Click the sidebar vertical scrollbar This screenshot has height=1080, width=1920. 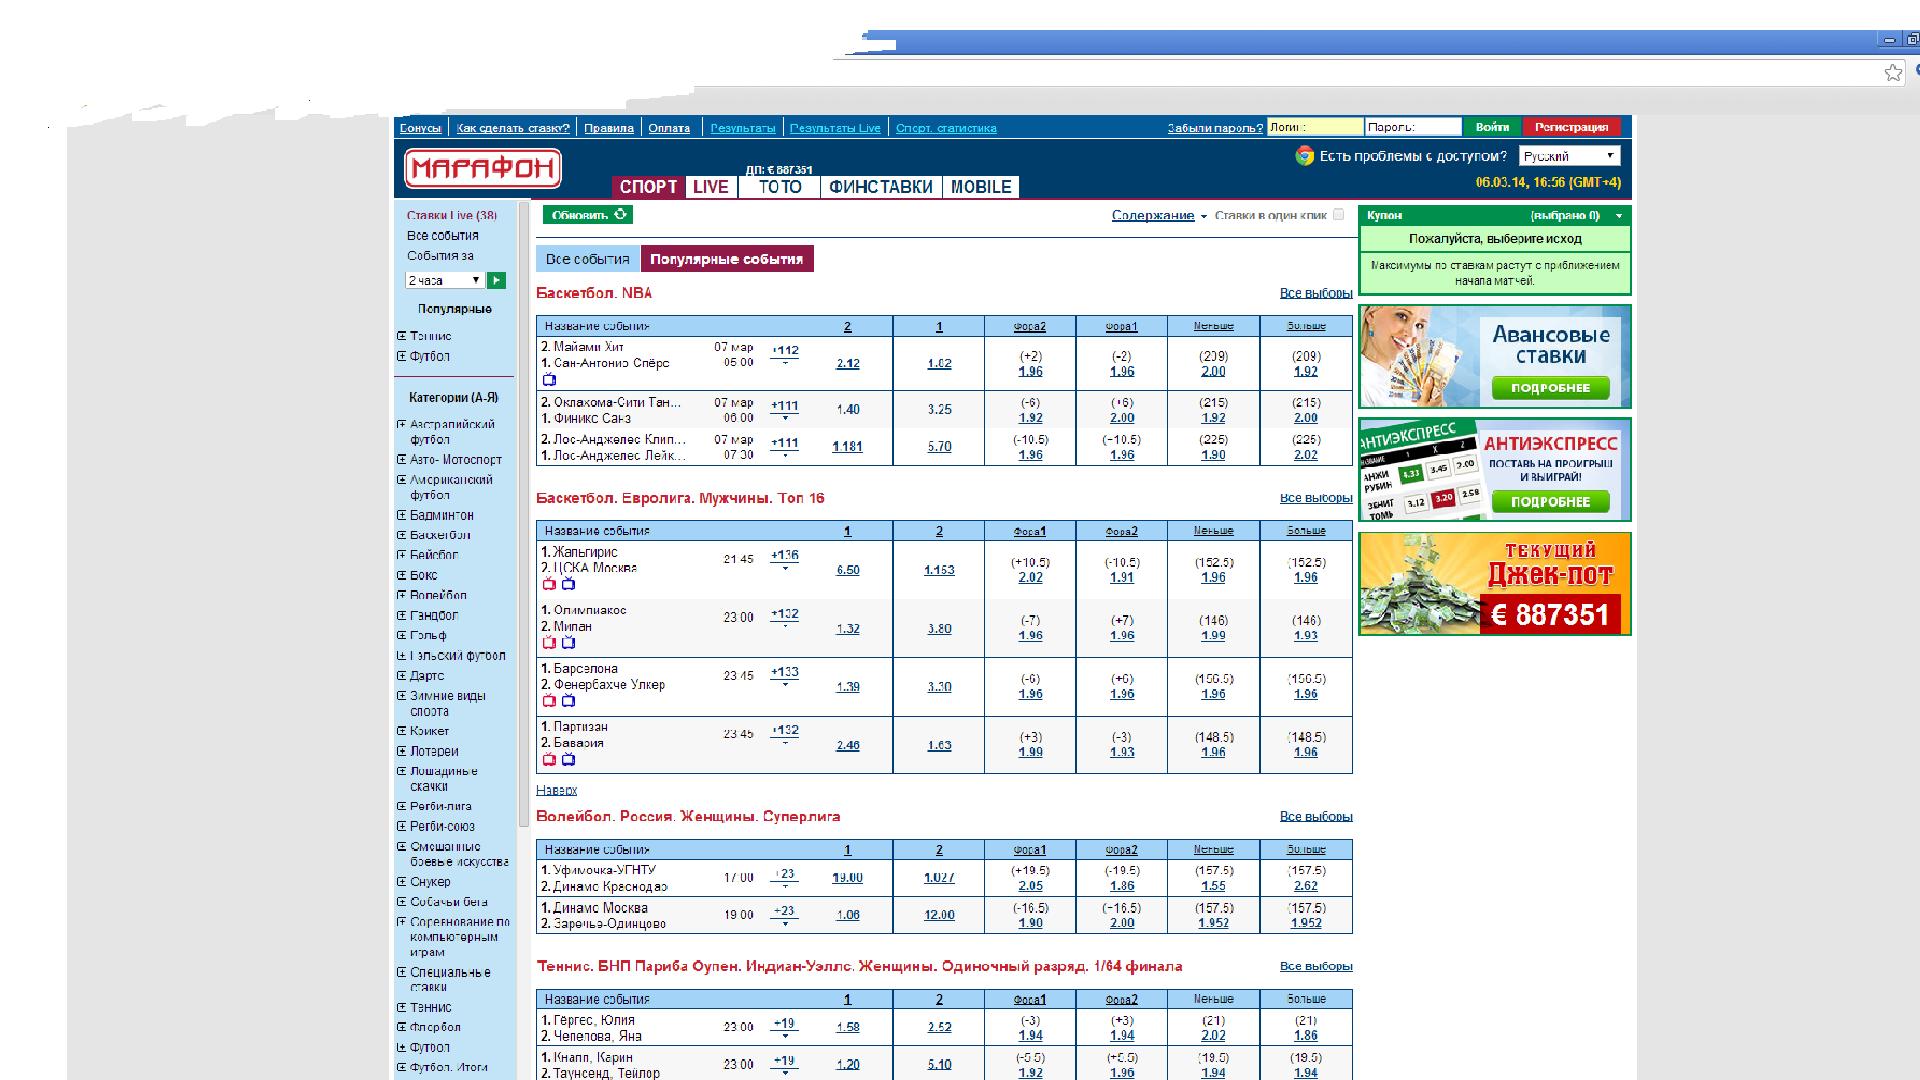(524, 514)
